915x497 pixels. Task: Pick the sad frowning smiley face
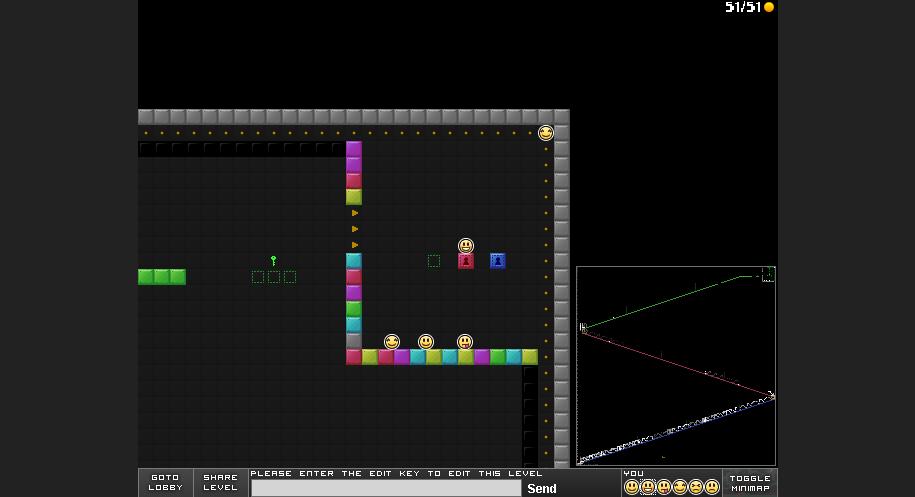pyautogui.click(x=712, y=486)
